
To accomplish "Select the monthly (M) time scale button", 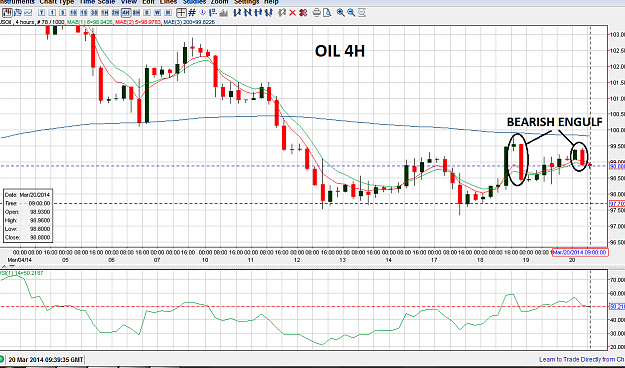I will point(168,13).
